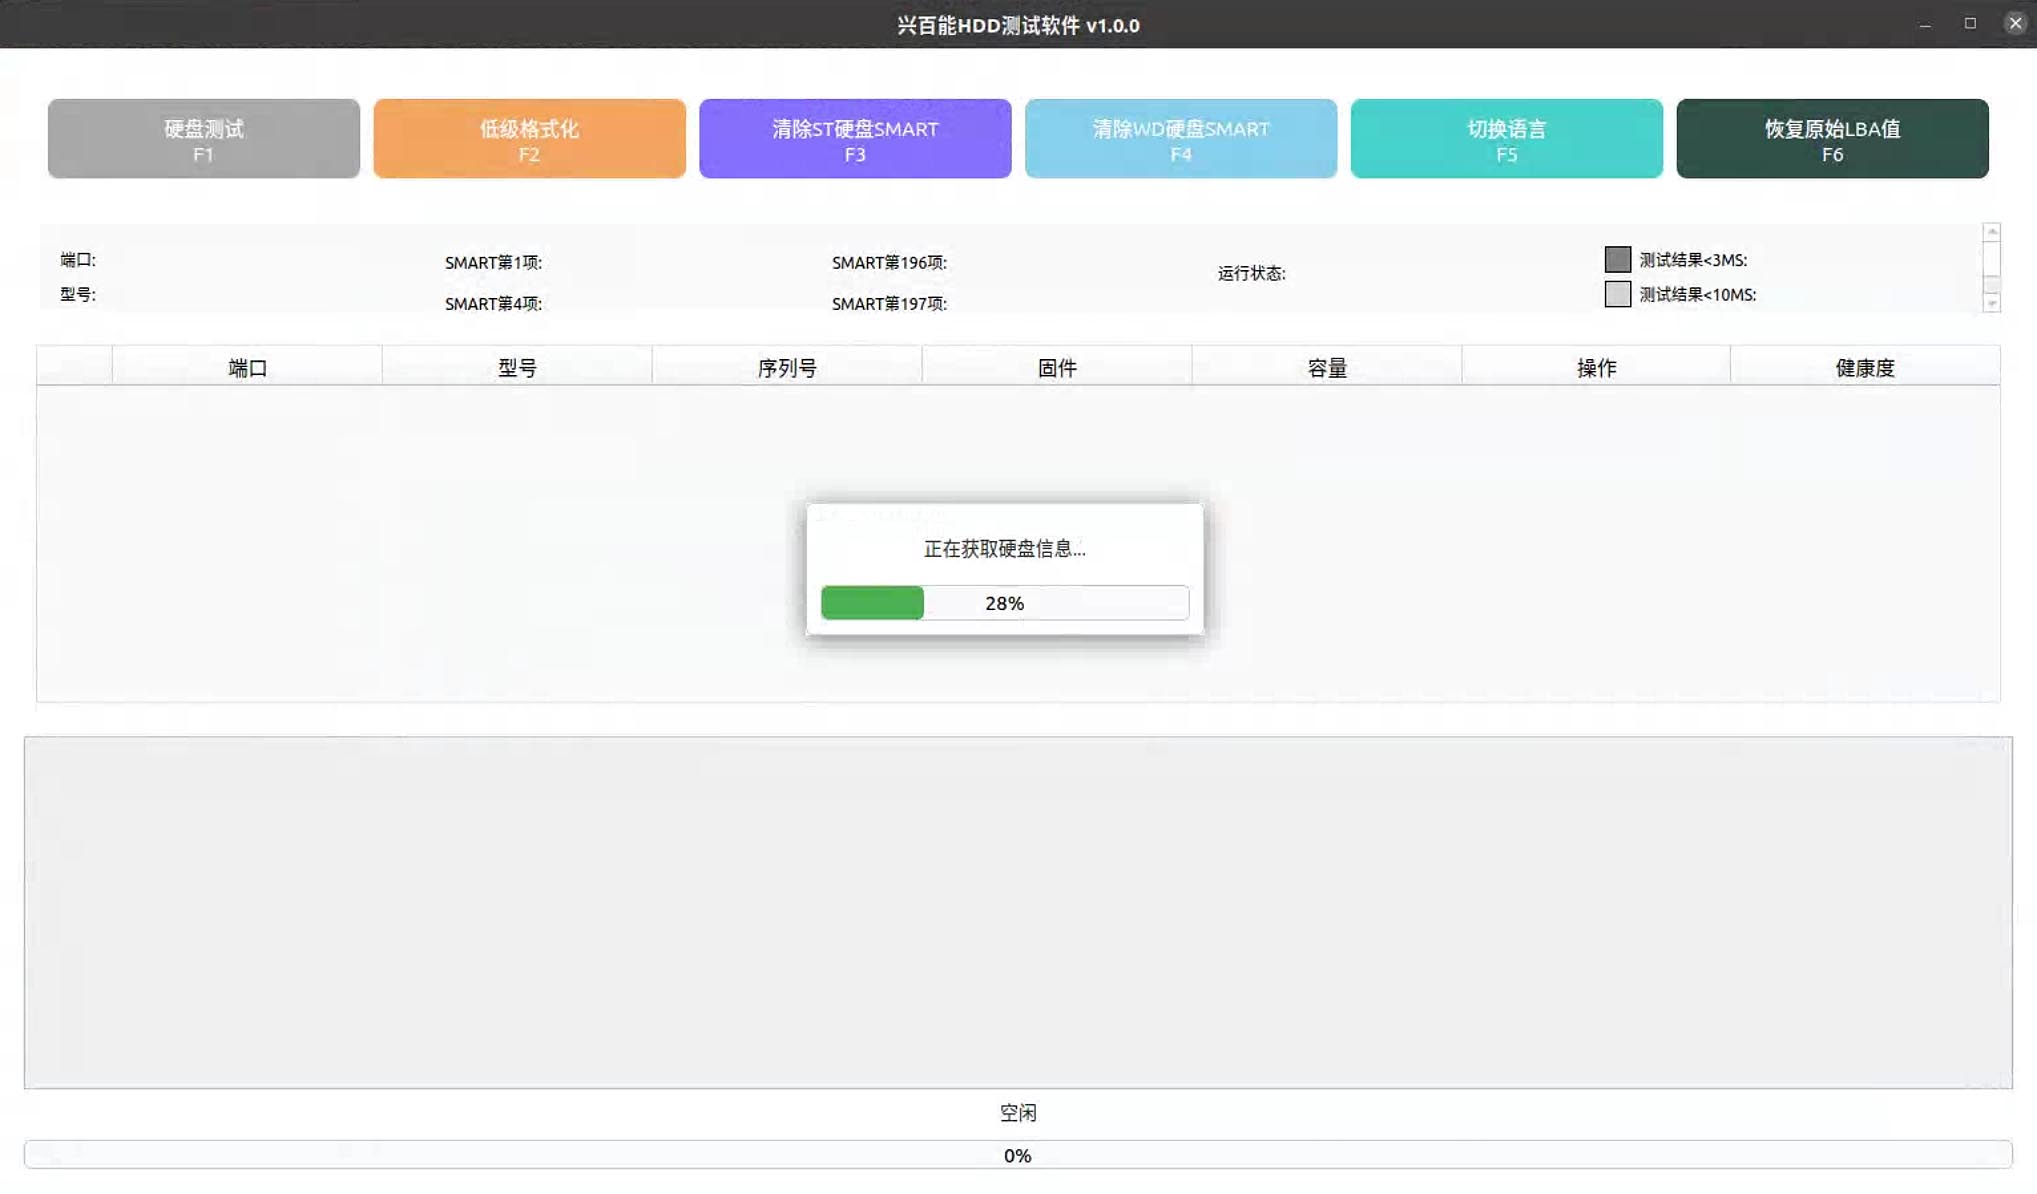Click 恢复原始LBA值 F6 button
Viewport: 2037px width, 1194px height.
[1831, 139]
